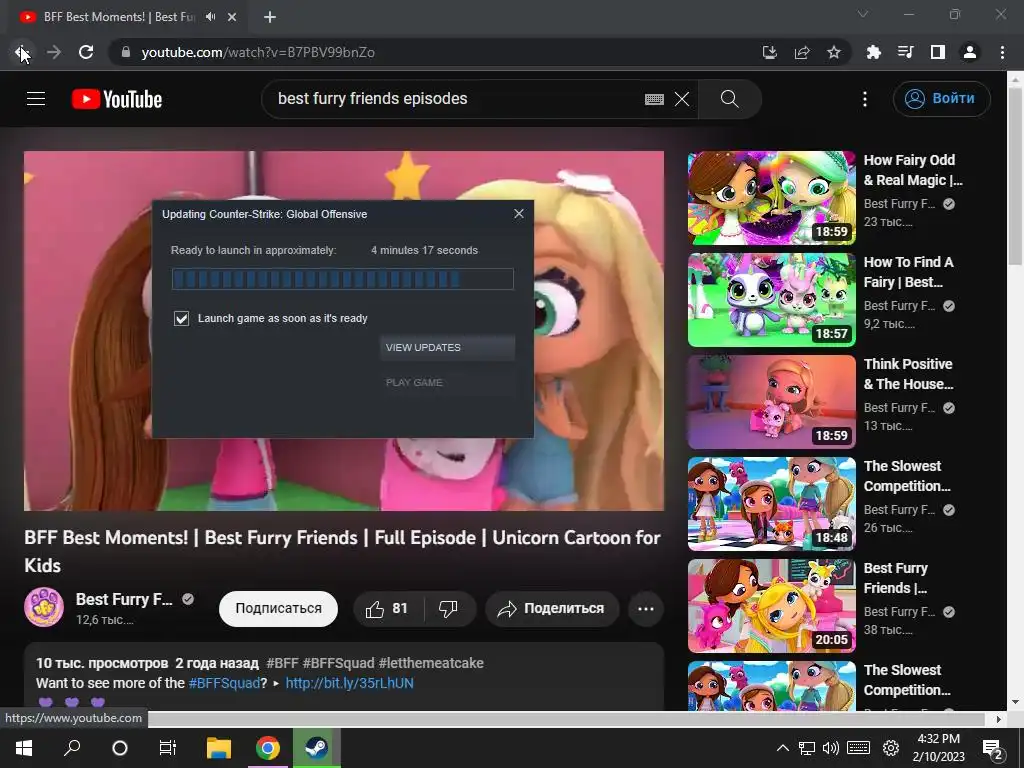
Task: Click the browser forward arrow
Action: (54, 52)
